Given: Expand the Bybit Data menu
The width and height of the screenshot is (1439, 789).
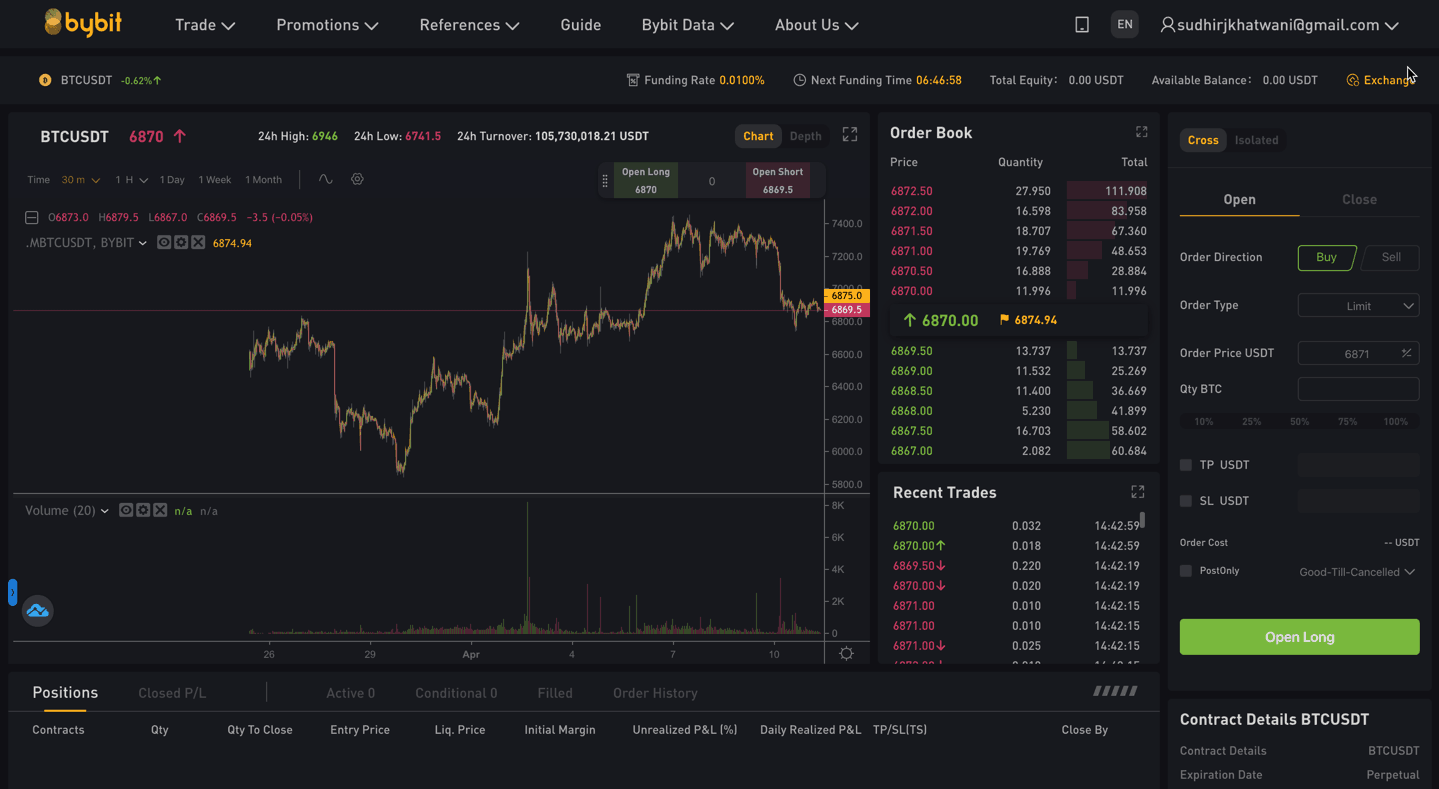Looking at the screenshot, I should pos(688,25).
